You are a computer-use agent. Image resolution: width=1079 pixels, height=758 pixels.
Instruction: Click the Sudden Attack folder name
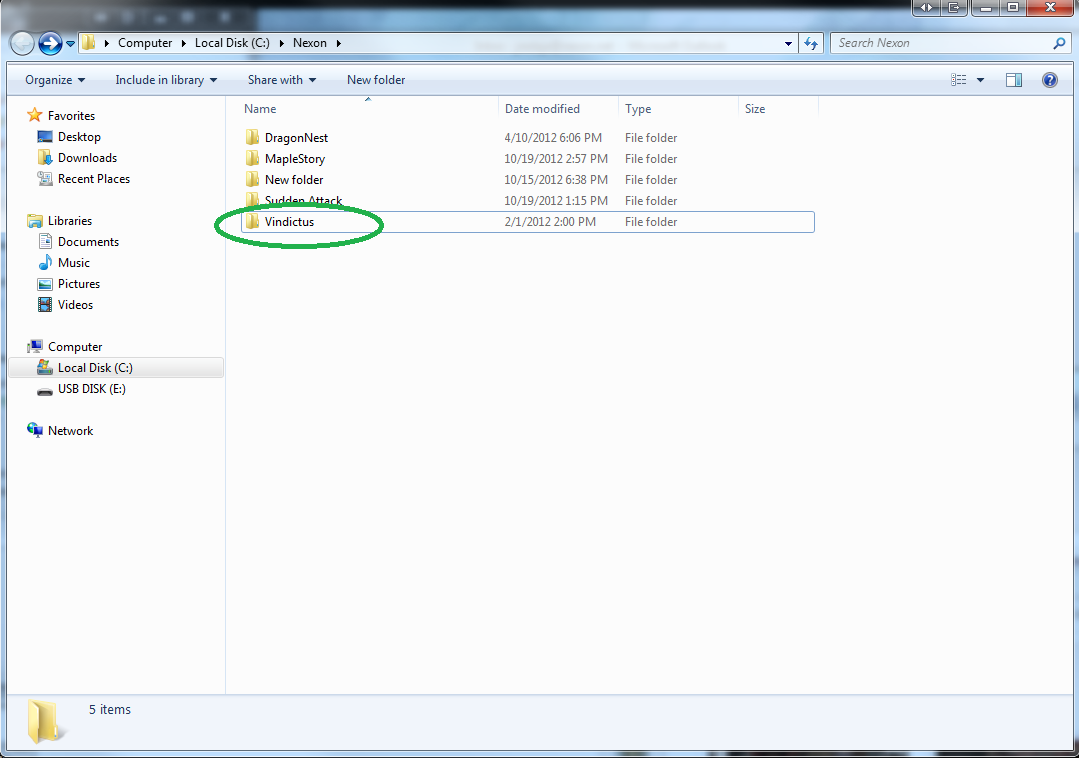(x=303, y=200)
